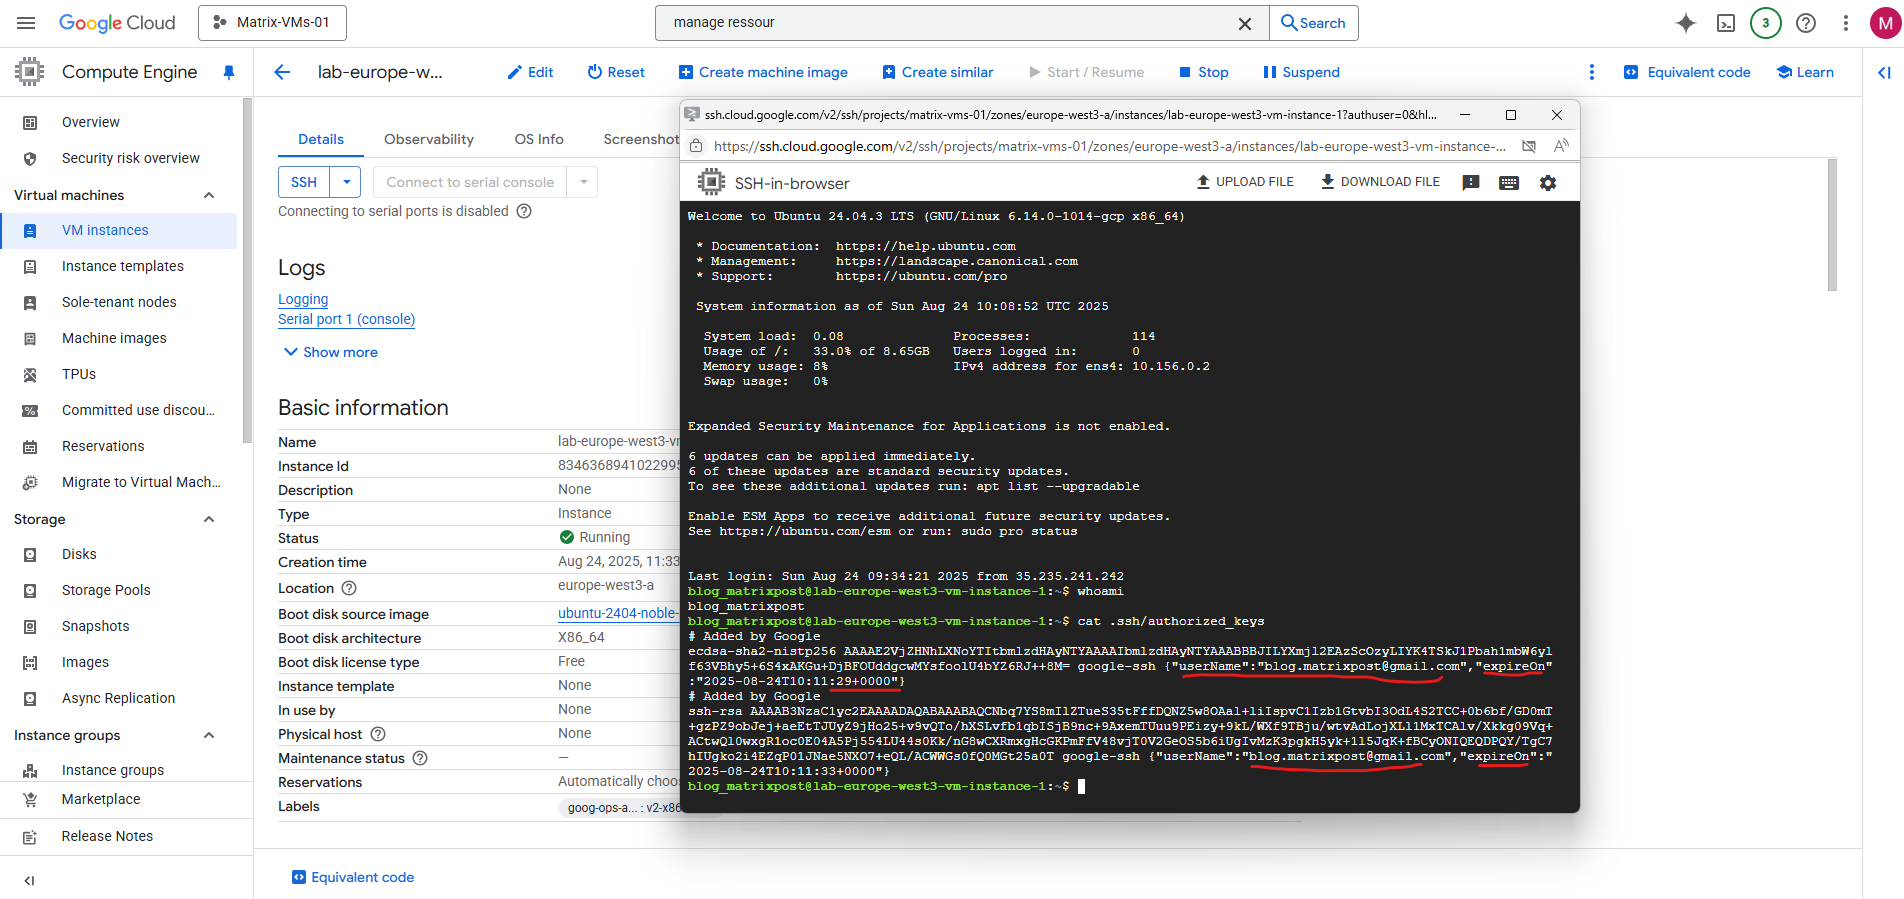1904x899 pixels.
Task: Go back using the arrow icon
Action: 282,72
